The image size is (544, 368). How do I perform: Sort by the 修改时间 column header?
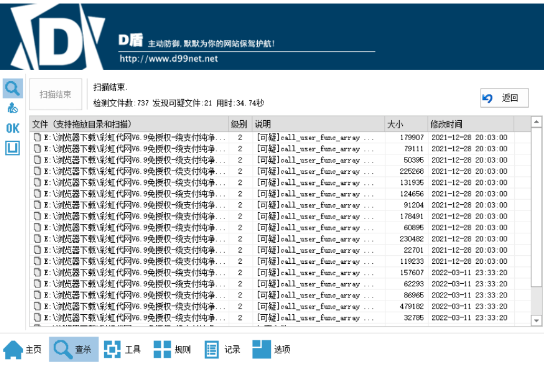click(x=470, y=124)
